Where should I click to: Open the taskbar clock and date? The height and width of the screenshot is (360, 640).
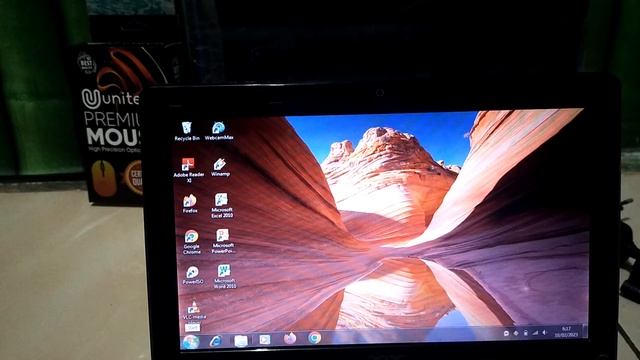(x=567, y=331)
